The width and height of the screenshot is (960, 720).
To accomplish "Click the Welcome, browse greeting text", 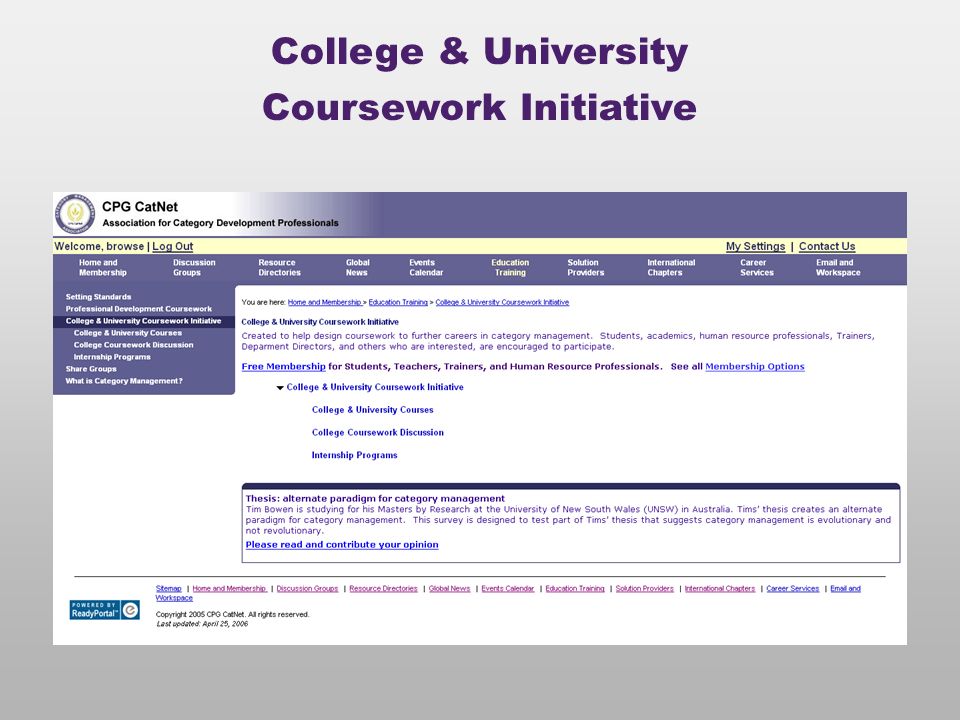I will click(99, 246).
